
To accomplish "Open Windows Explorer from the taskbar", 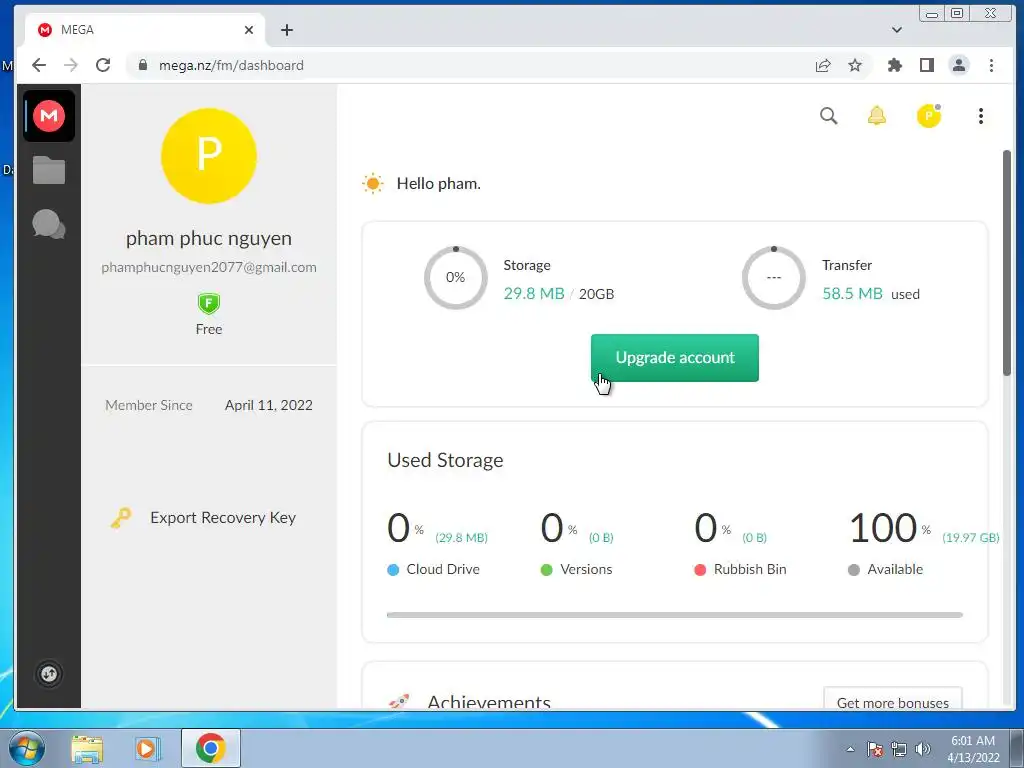I will tap(87, 749).
